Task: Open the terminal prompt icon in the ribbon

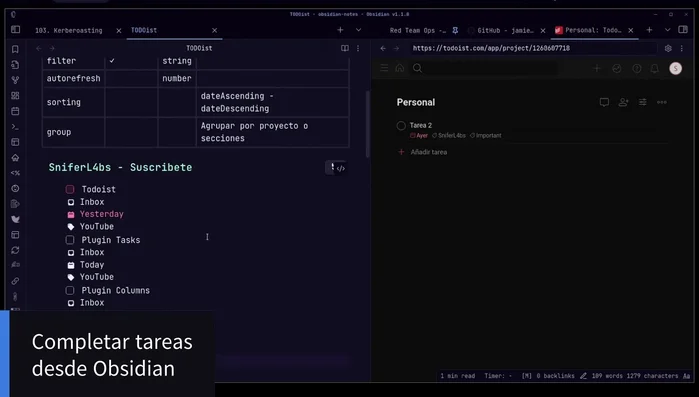Action: (x=15, y=127)
